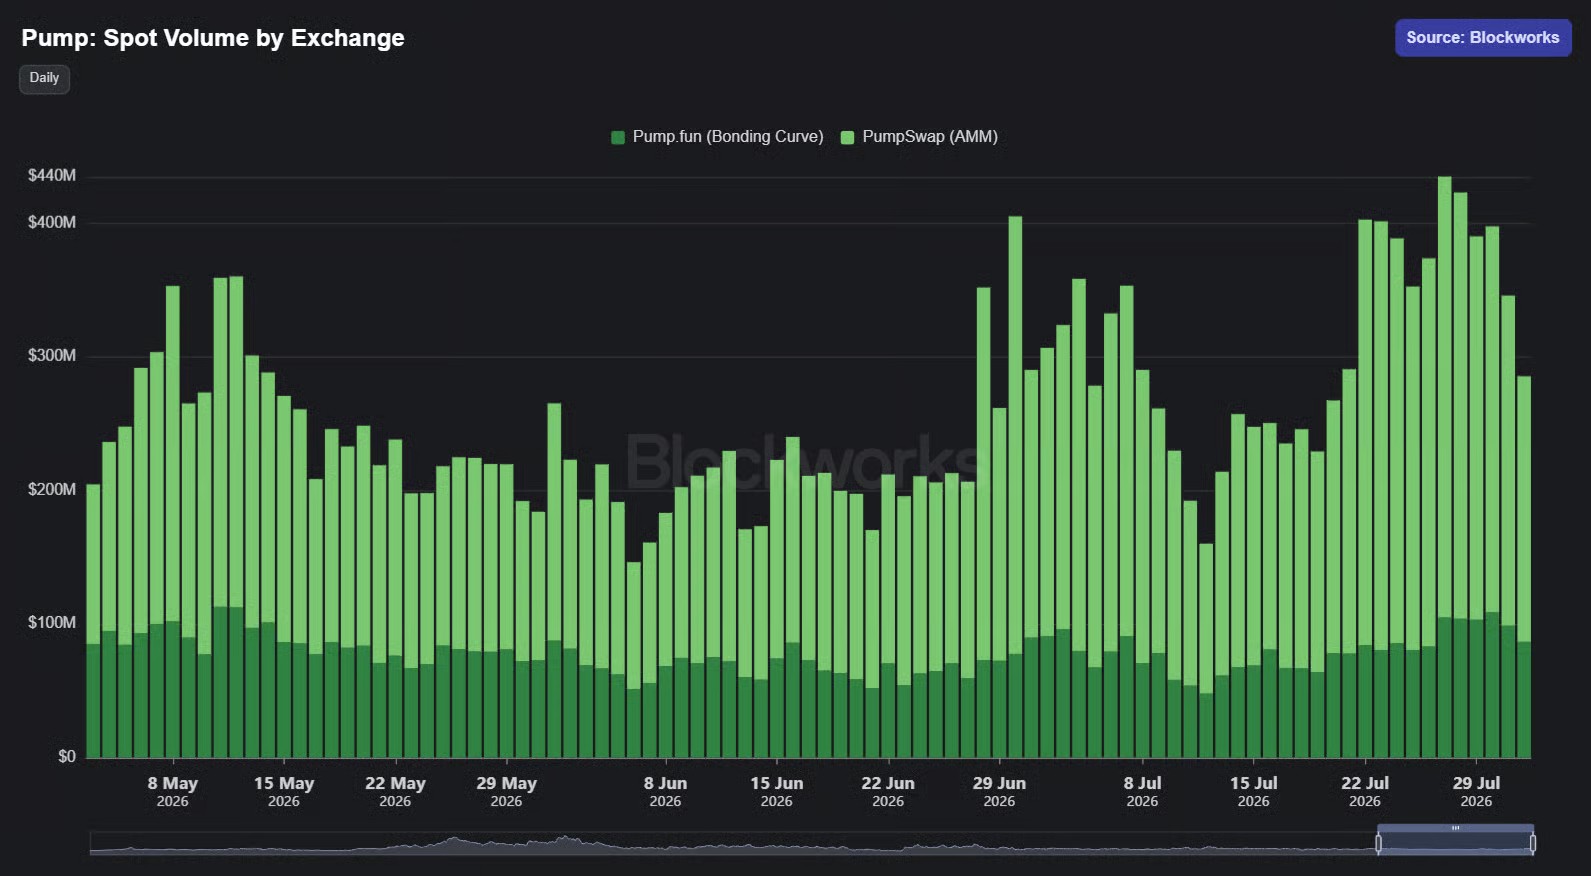
Task: Click the tallest bar near 29 Jul
Action: [x=1444, y=467]
